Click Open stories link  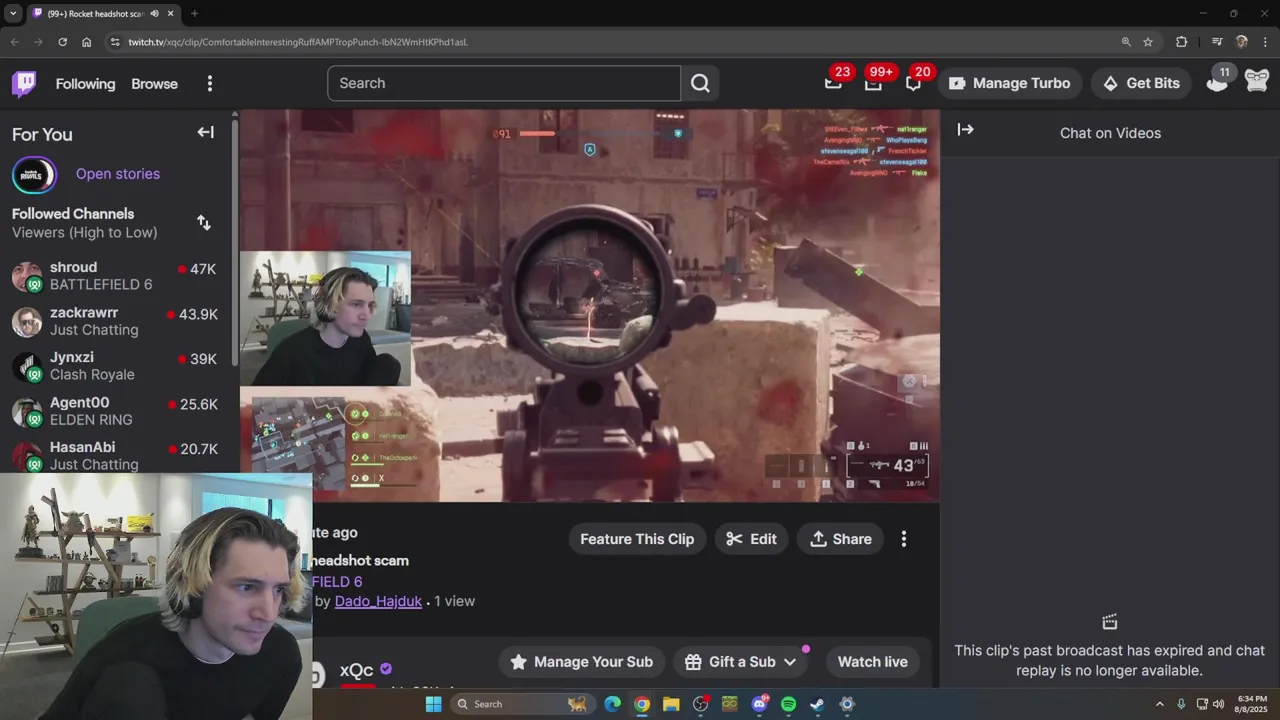click(118, 174)
